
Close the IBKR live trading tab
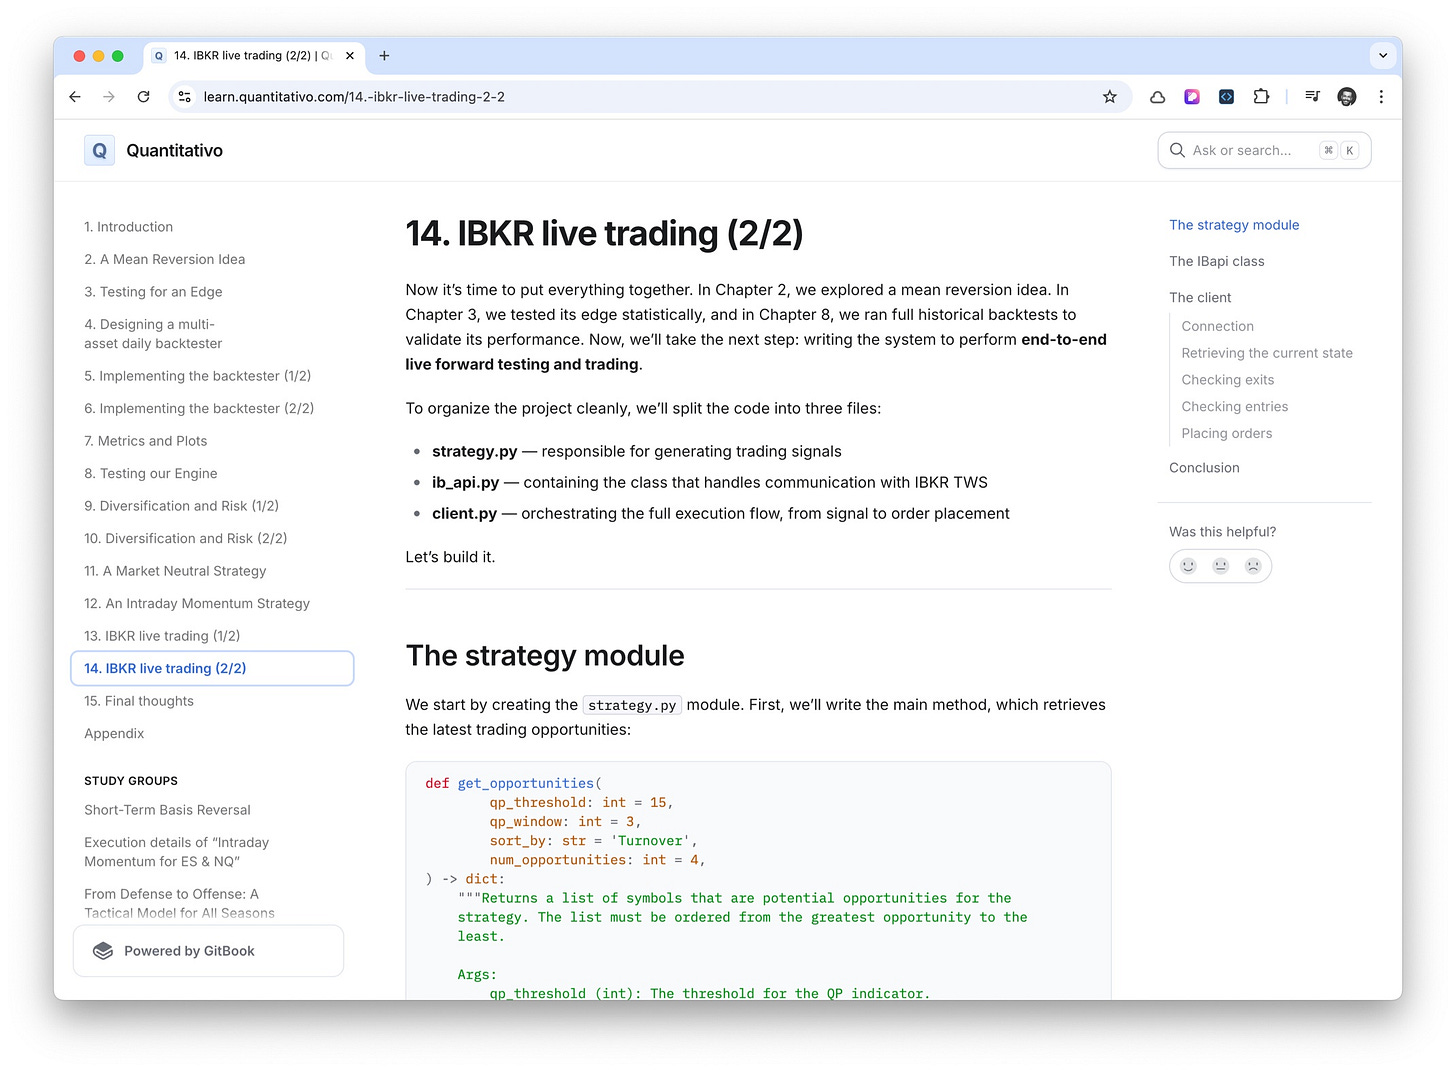click(350, 56)
